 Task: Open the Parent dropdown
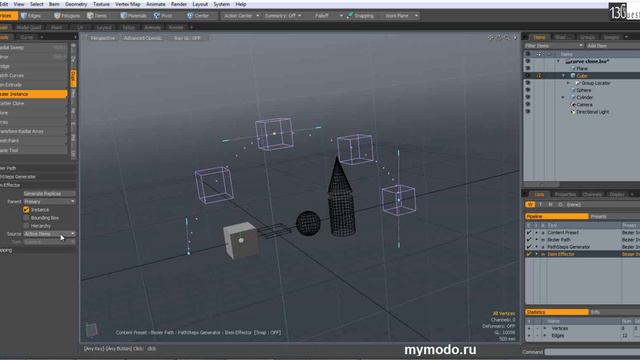point(49,201)
